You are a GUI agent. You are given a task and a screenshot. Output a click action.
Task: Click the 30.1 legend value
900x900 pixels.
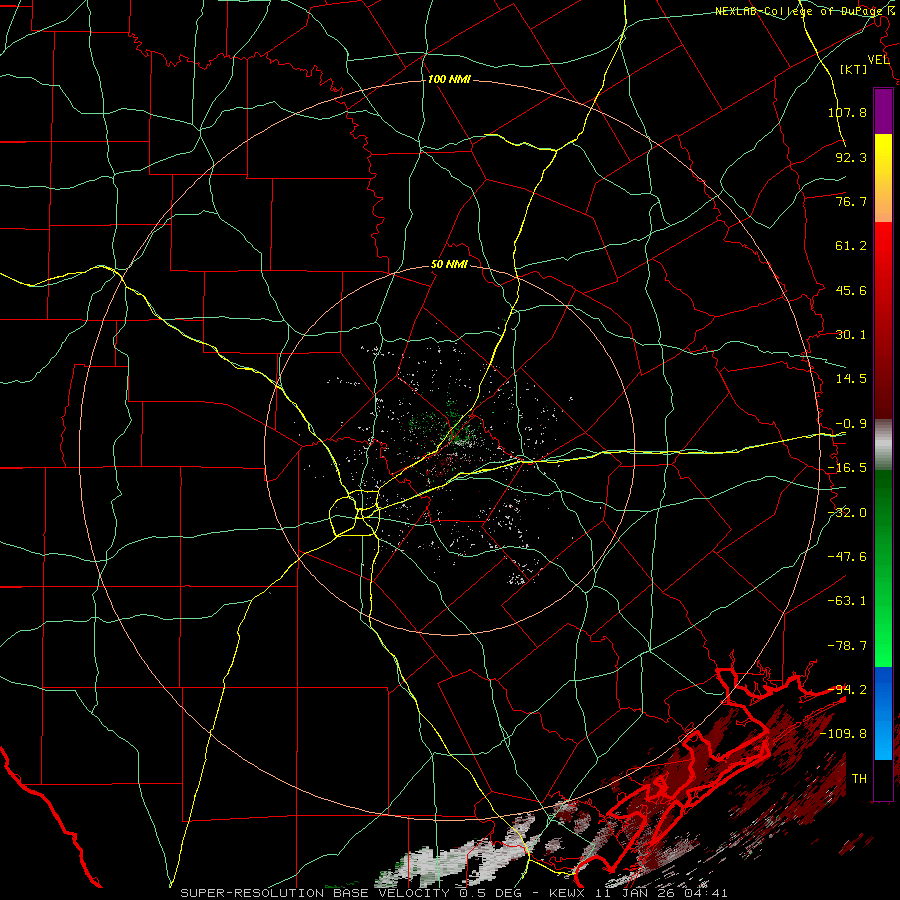click(851, 335)
